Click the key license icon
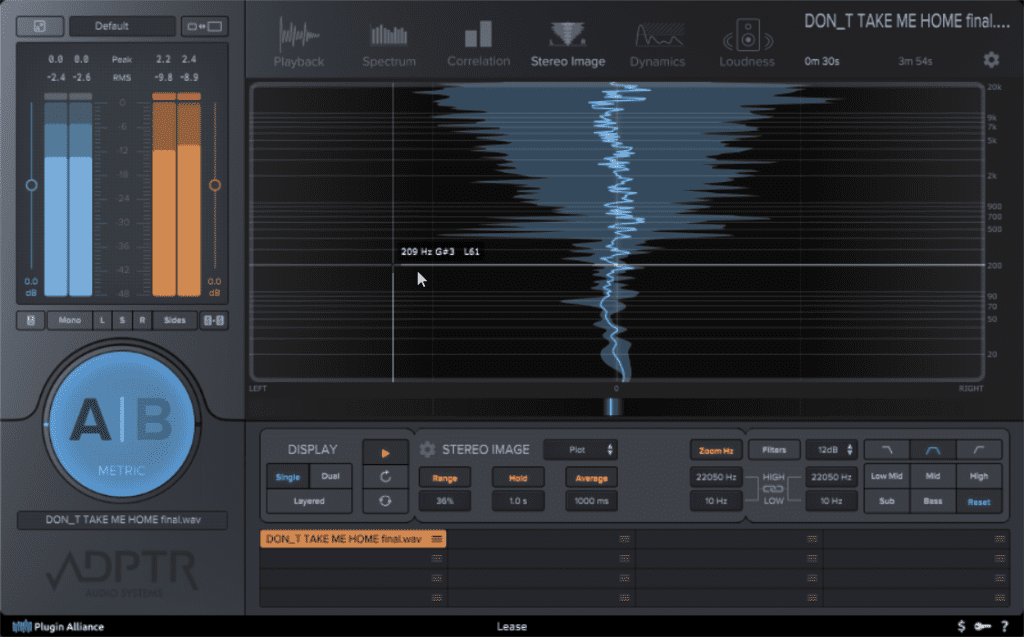Image resolution: width=1024 pixels, height=637 pixels. click(x=982, y=626)
